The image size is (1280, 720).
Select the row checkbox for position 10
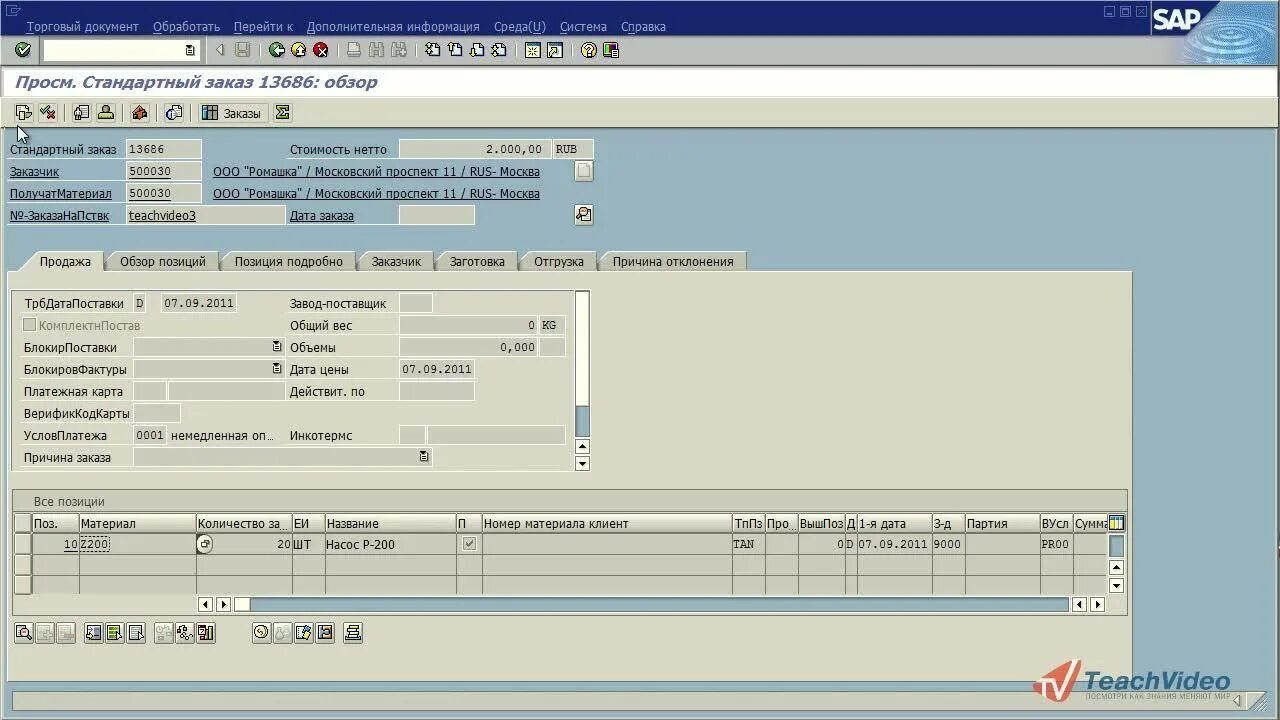tap(22, 544)
